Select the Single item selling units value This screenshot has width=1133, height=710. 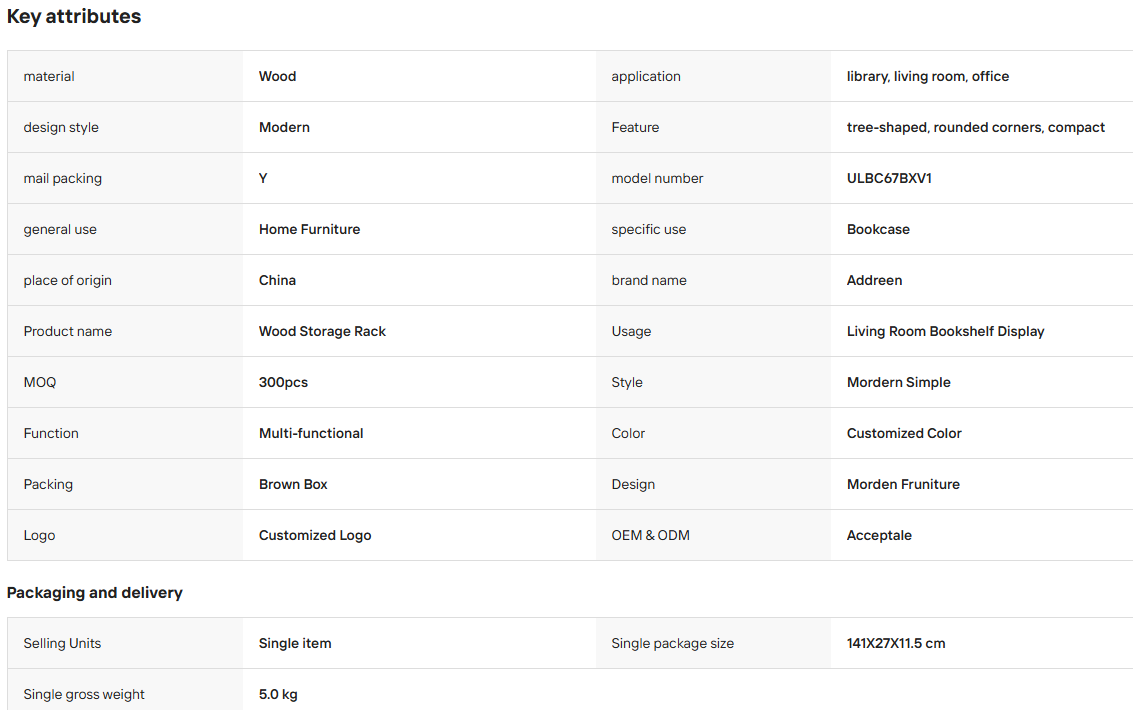click(x=295, y=644)
